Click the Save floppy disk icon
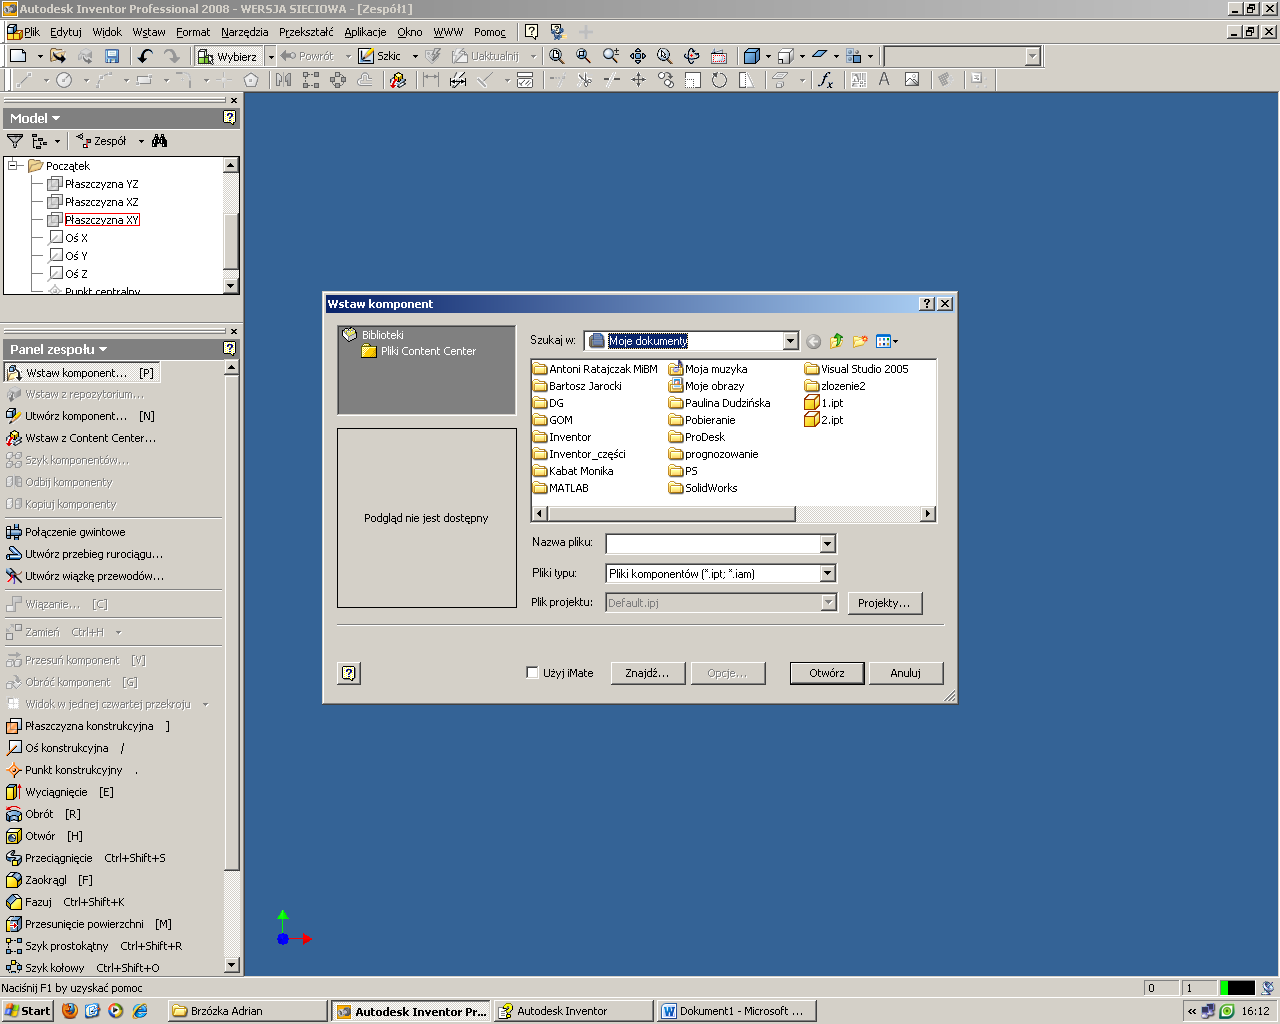The width and height of the screenshot is (1280, 1024). (x=112, y=56)
